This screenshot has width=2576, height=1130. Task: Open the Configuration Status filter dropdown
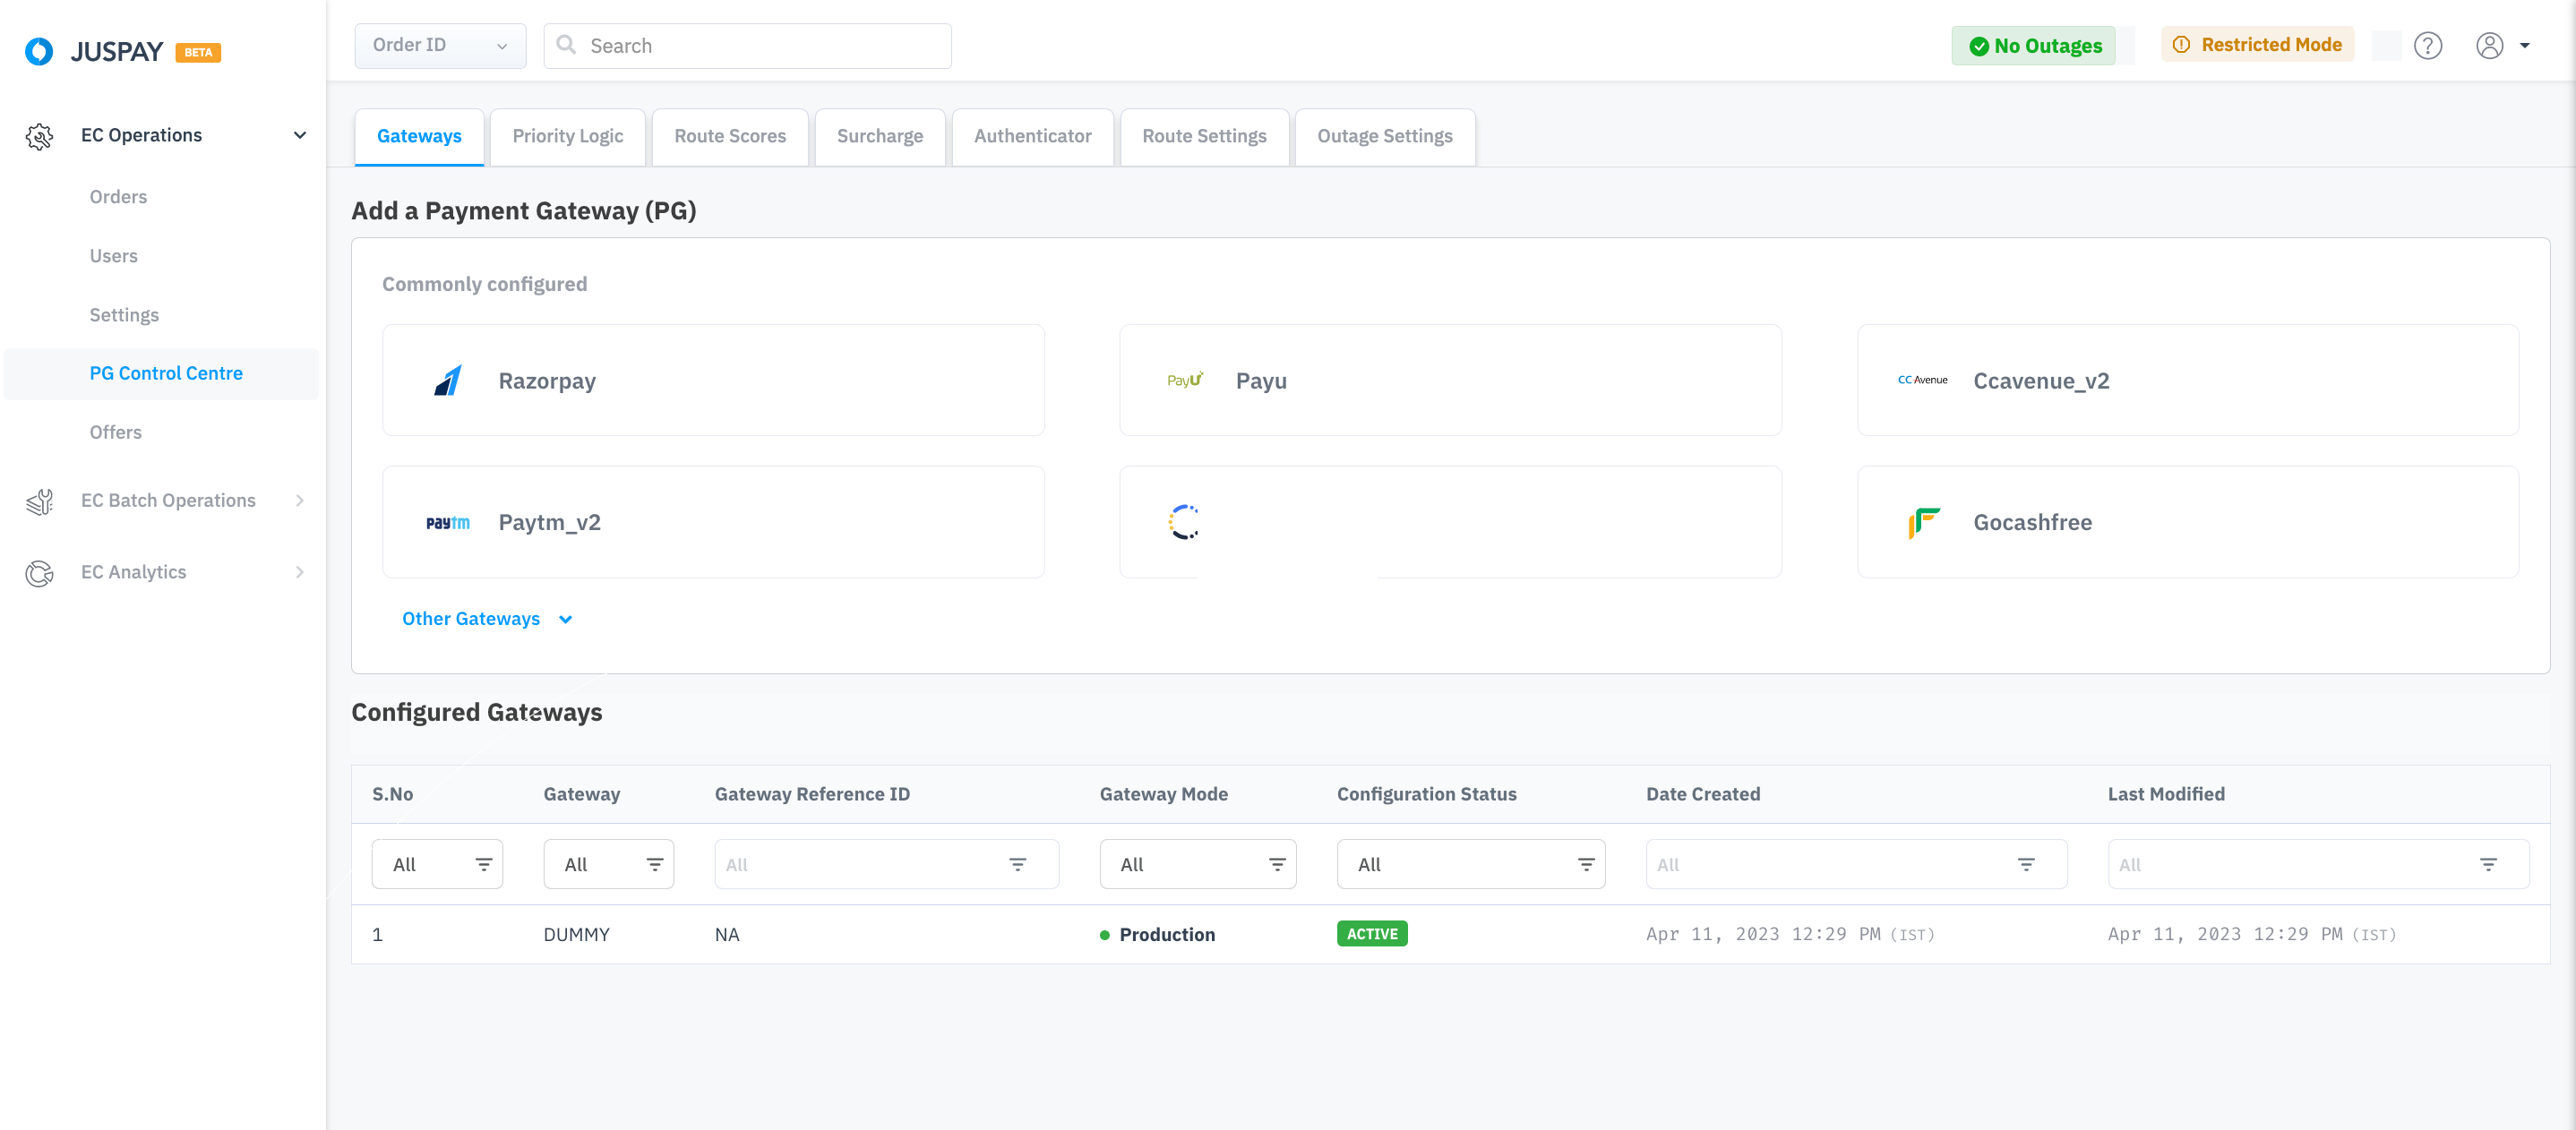pos(1470,864)
